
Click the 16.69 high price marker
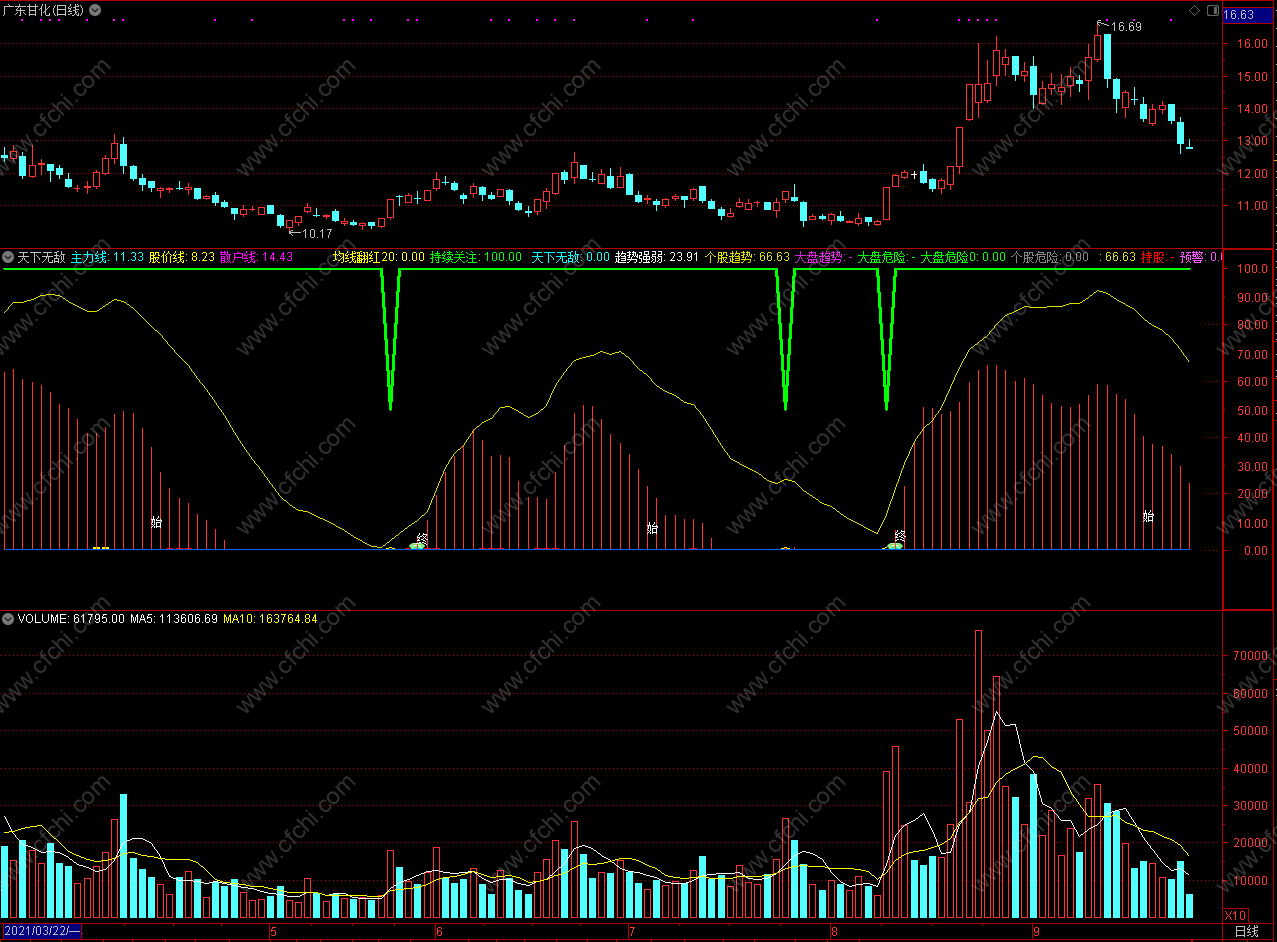click(1127, 27)
